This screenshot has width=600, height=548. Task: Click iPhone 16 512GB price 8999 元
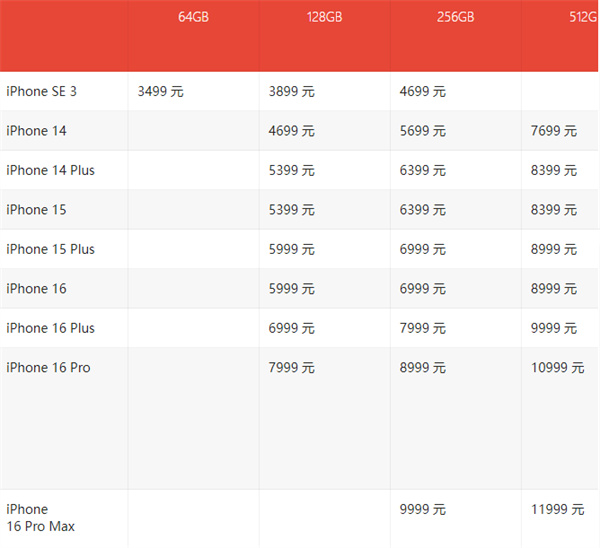554,289
